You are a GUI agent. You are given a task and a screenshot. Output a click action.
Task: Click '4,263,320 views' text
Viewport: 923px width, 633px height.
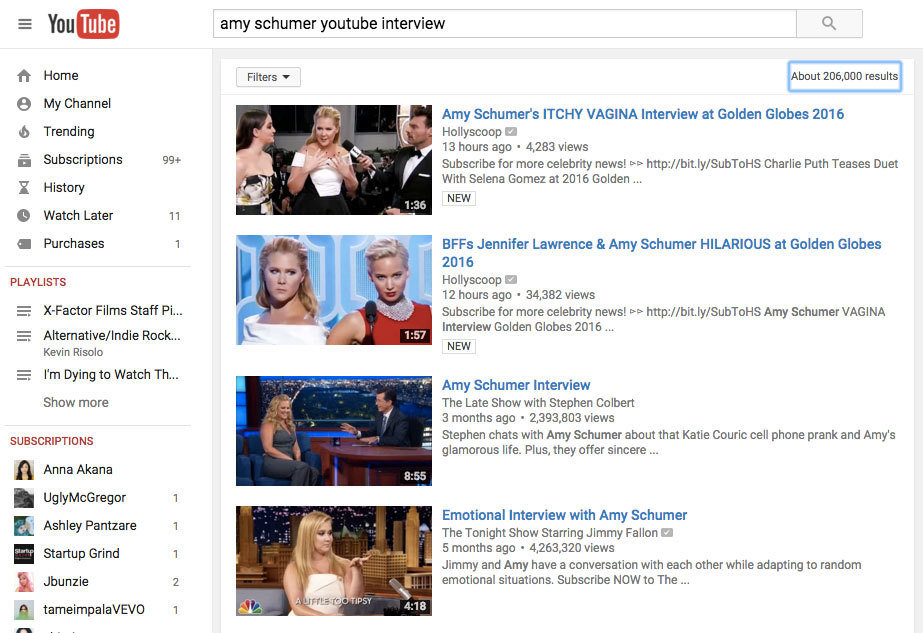pyautogui.click(x=572, y=548)
